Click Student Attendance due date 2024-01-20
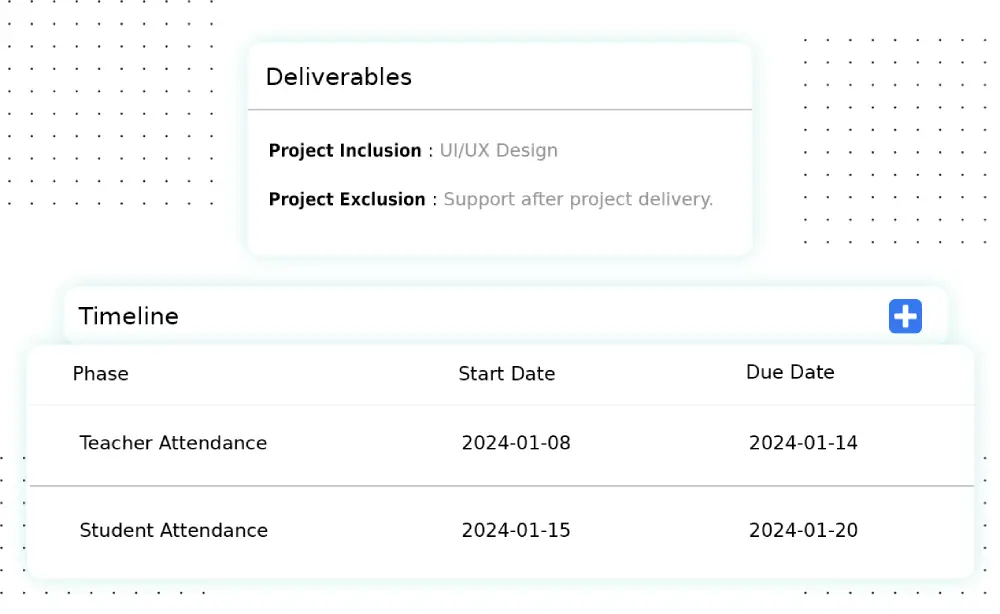This screenshot has height=614, width=1000. tap(803, 531)
